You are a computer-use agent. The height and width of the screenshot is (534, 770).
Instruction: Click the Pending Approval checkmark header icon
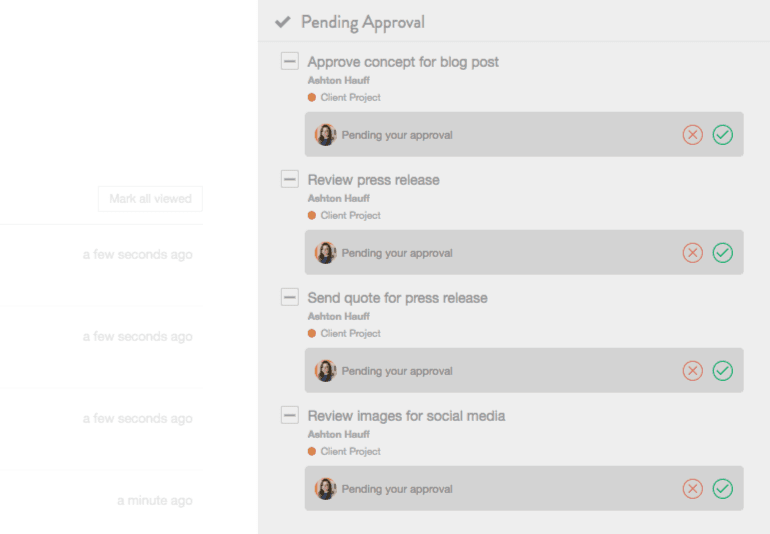283,22
